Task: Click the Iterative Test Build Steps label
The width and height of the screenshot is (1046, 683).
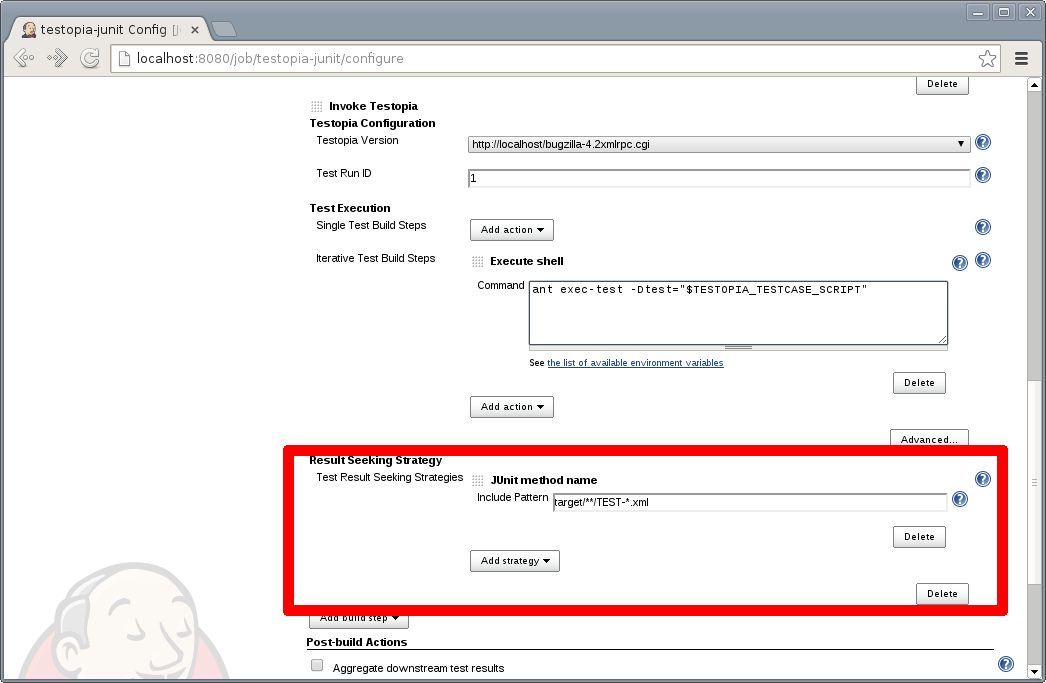Action: [x=376, y=258]
